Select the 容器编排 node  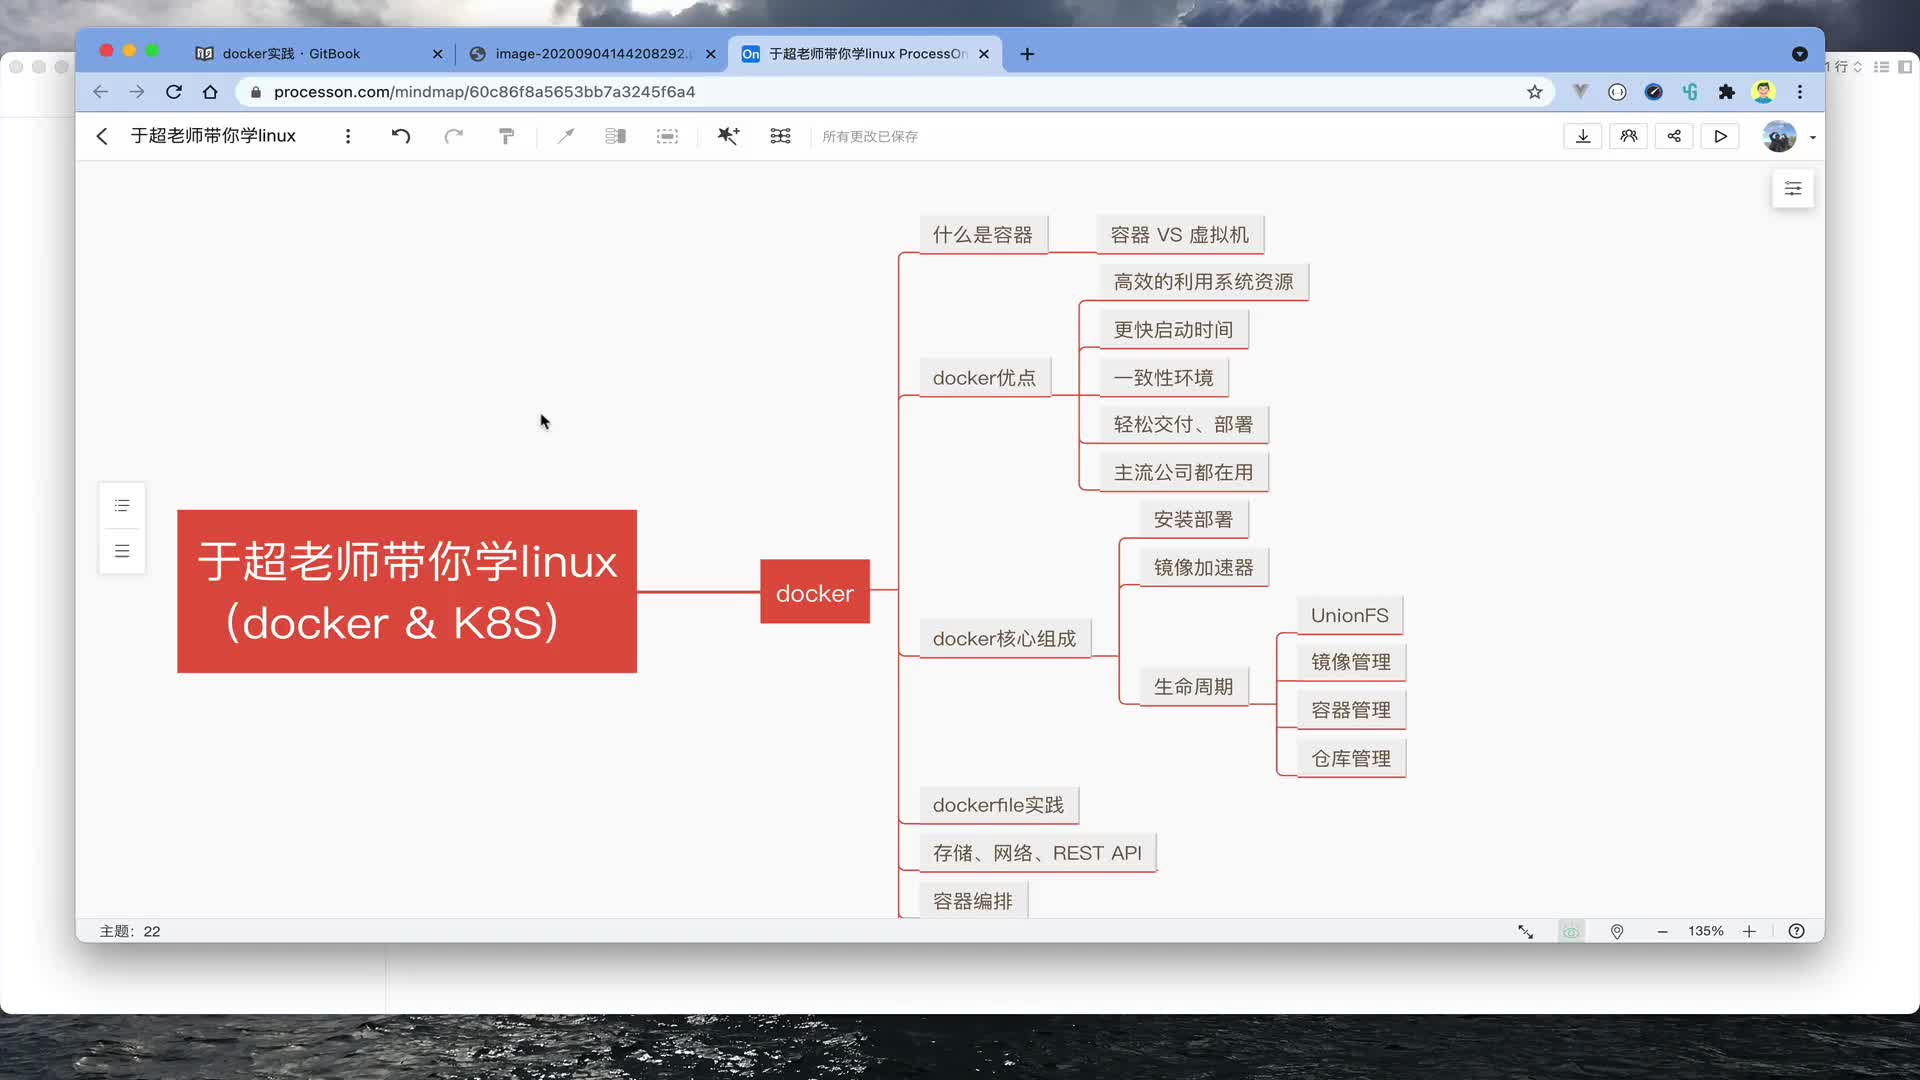click(973, 901)
